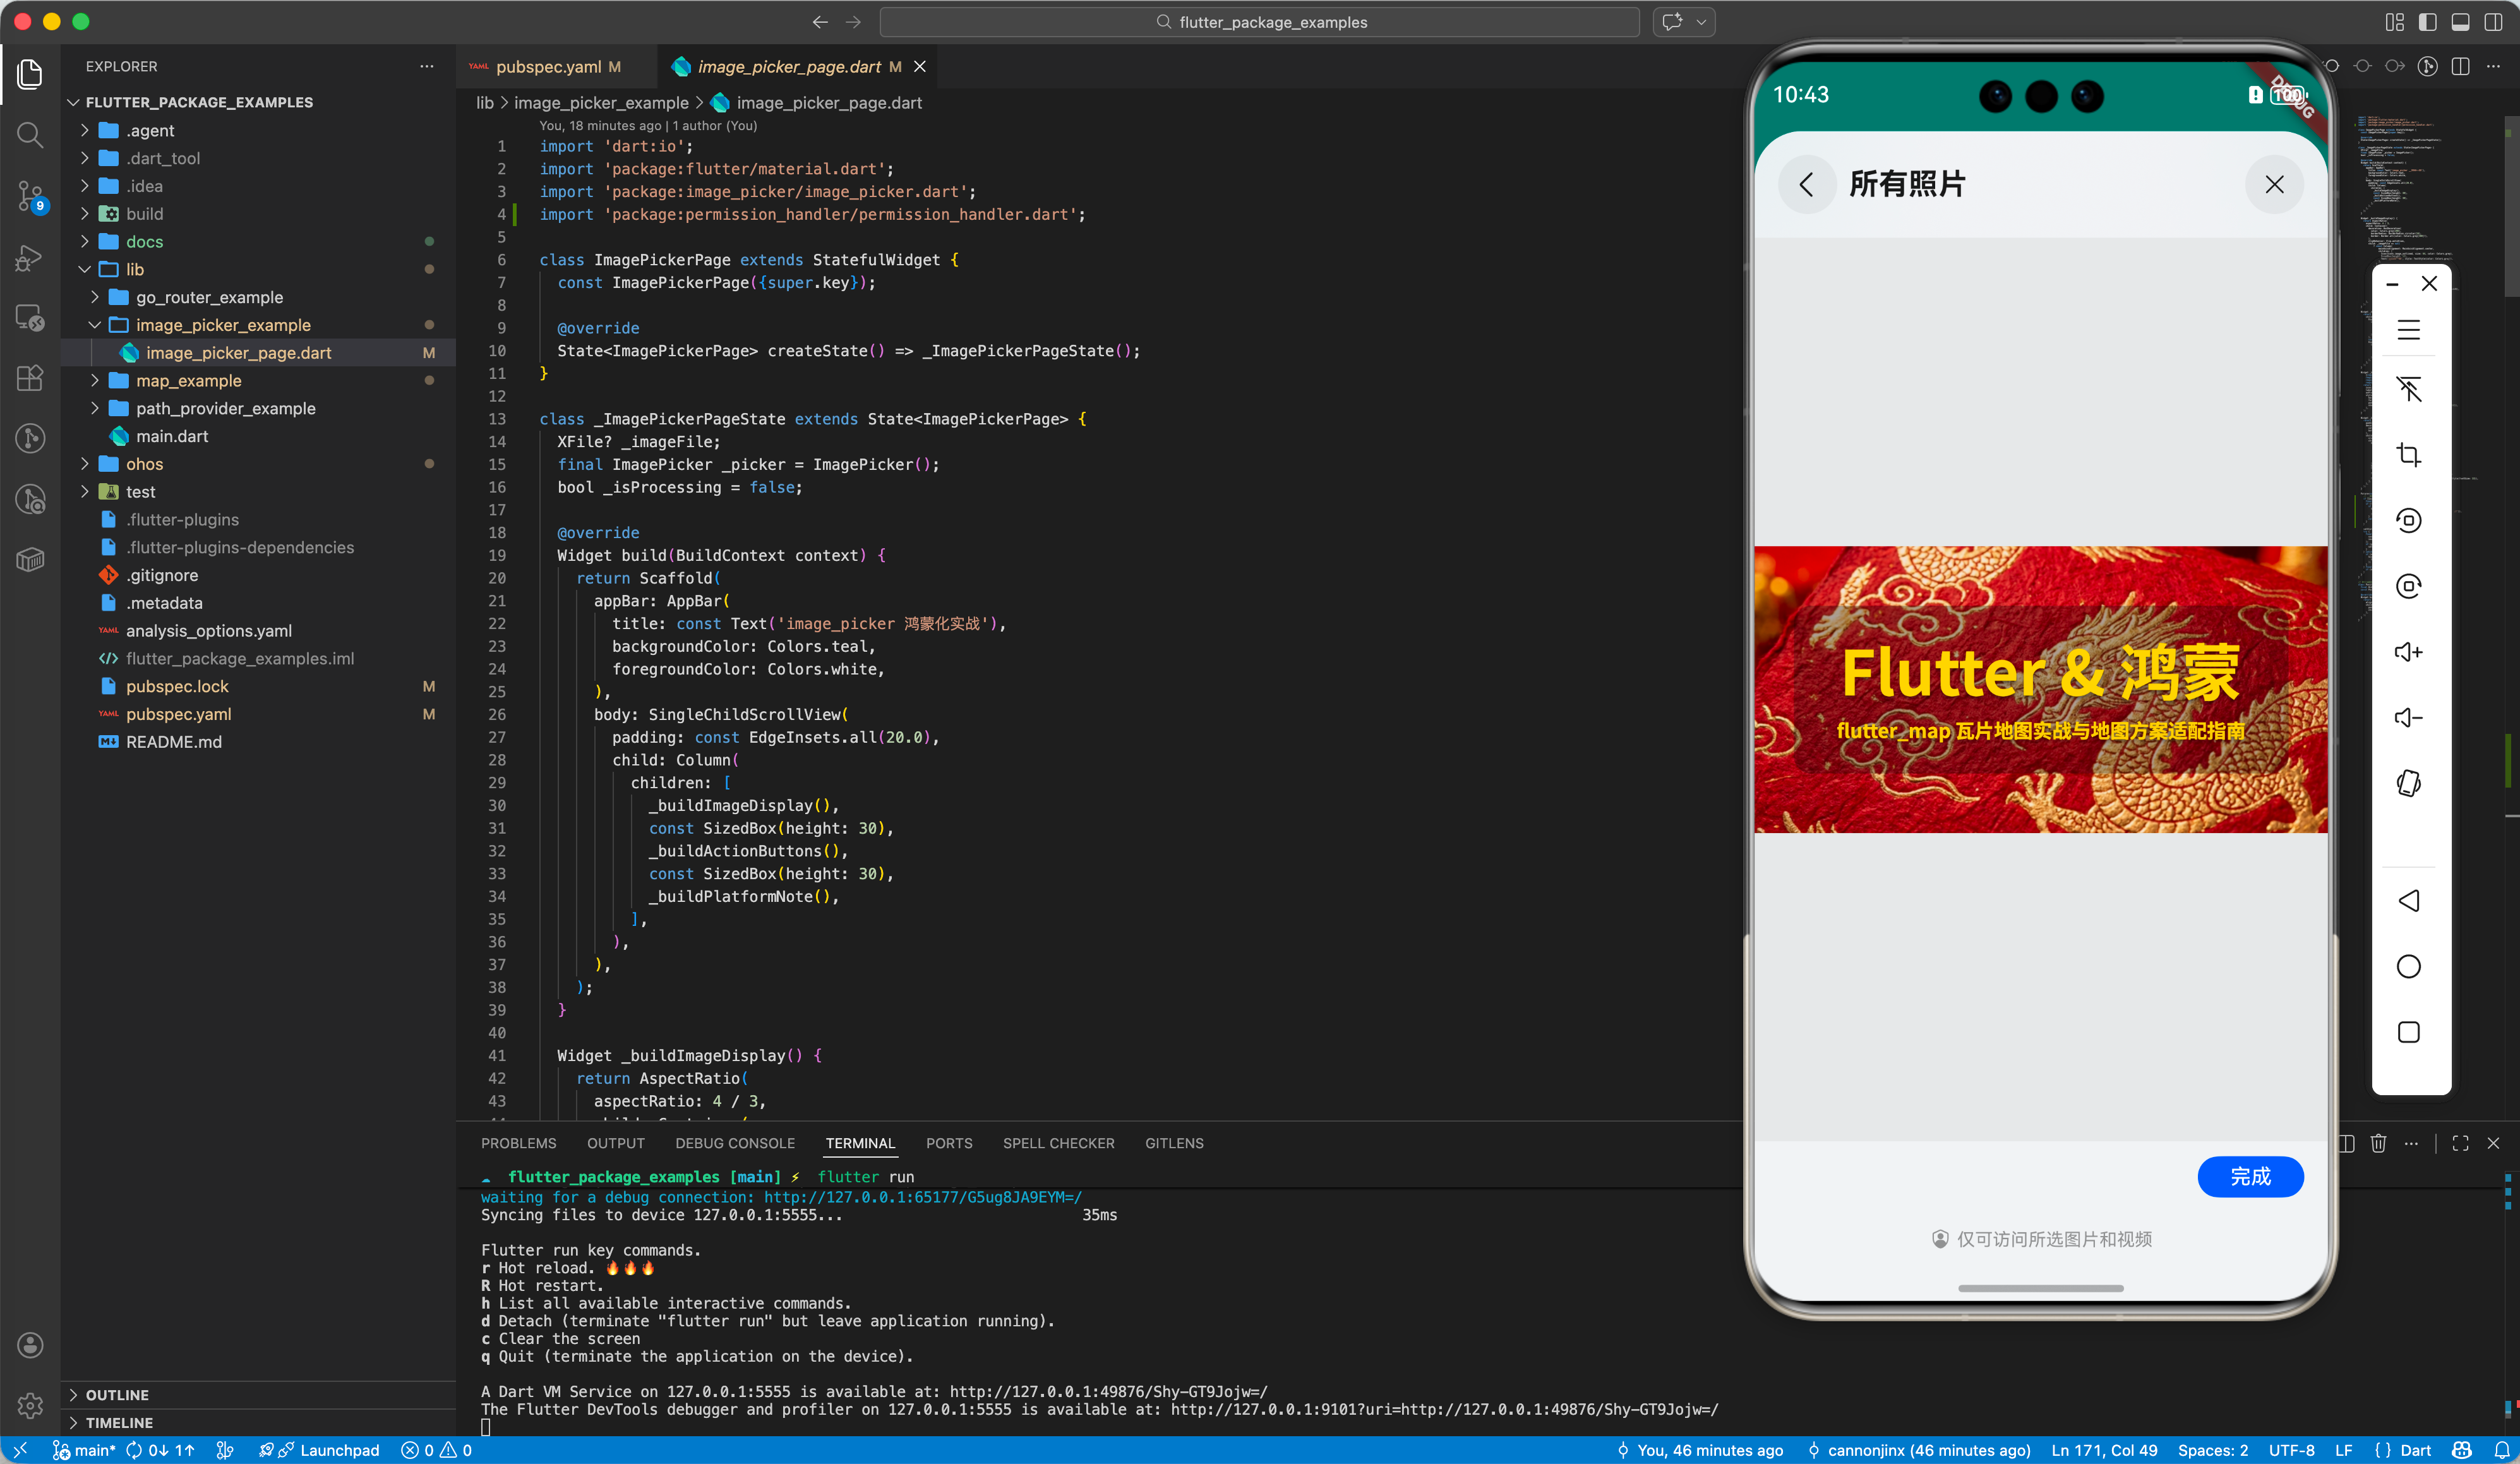Kill terminal with the trash icon
Viewport: 2520px width, 1464px height.
(2378, 1143)
